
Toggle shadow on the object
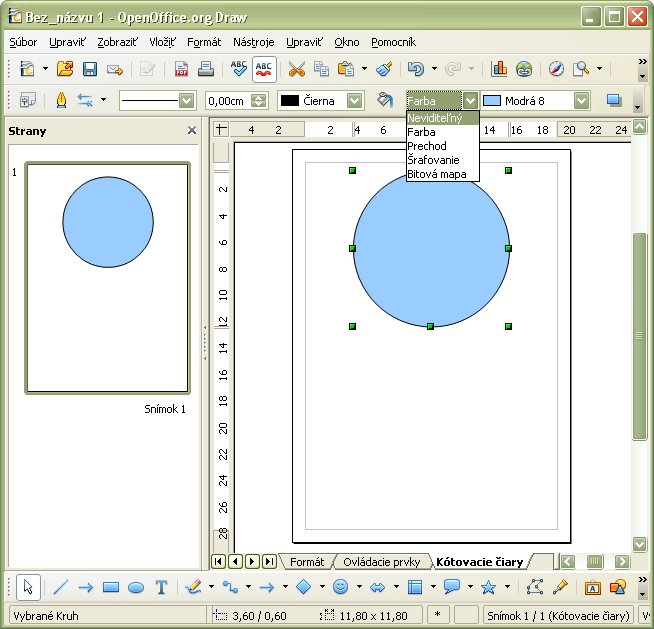click(614, 101)
